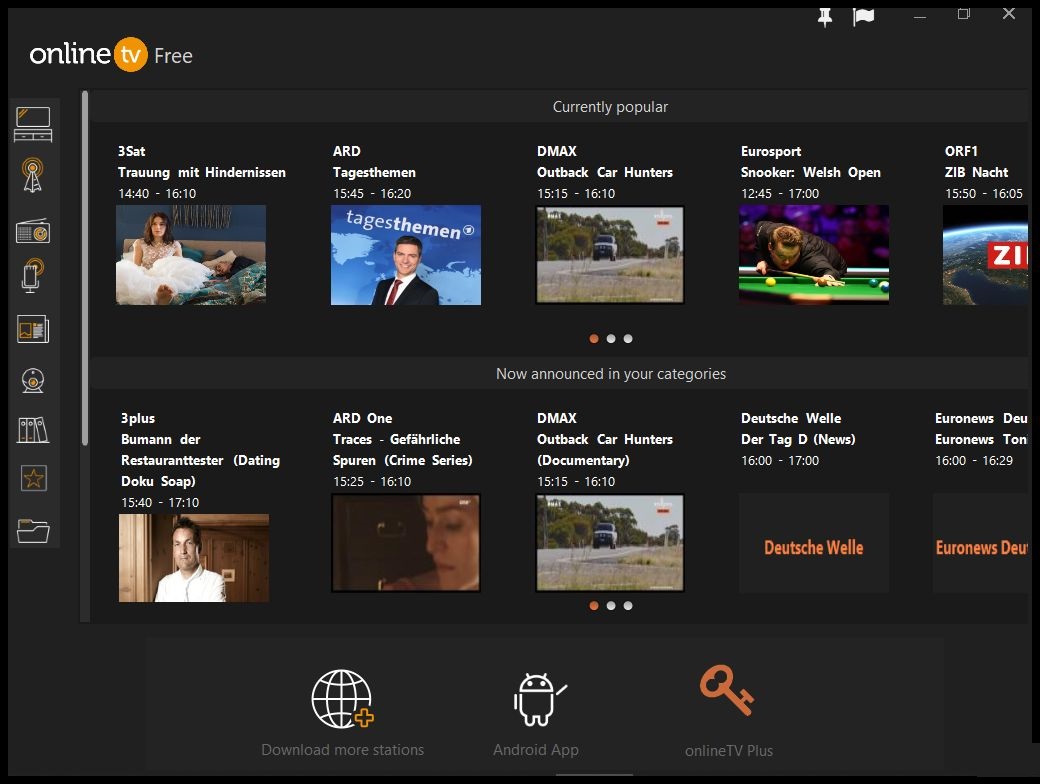Open the library books sidebar icon
The height and width of the screenshot is (784, 1040).
pyautogui.click(x=33, y=430)
